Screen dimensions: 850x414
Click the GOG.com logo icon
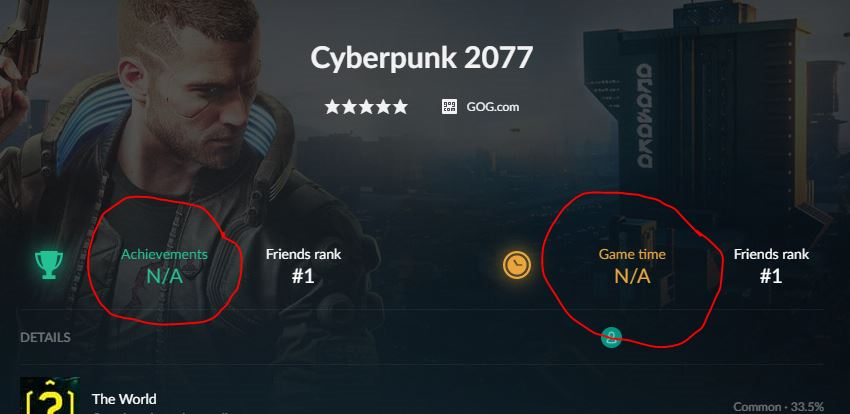[x=449, y=107]
